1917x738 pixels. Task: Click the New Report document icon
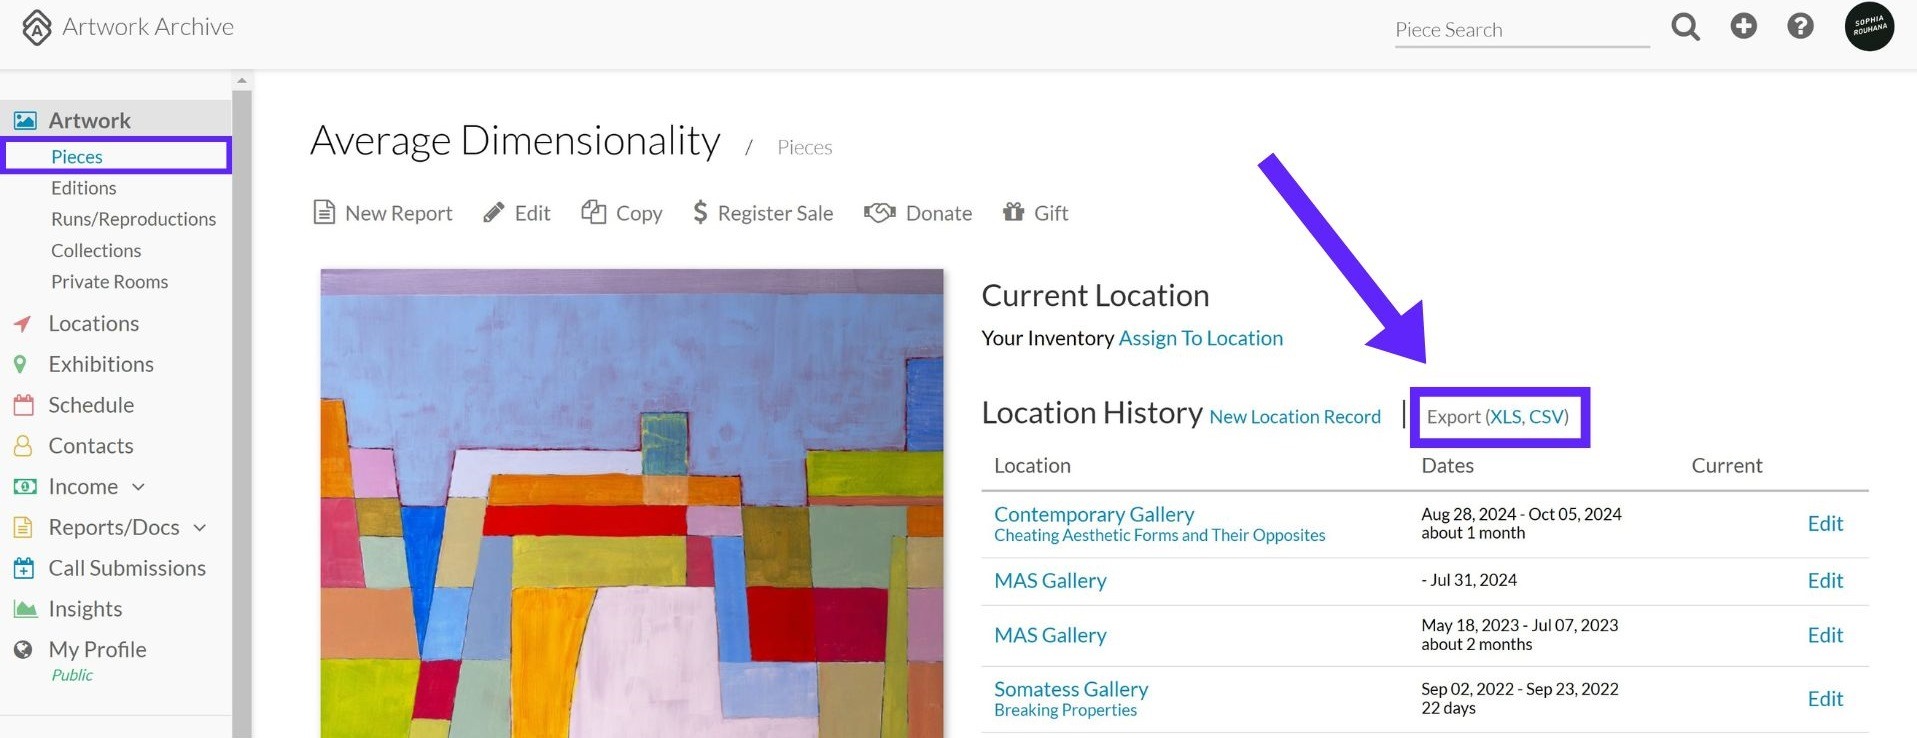point(324,212)
